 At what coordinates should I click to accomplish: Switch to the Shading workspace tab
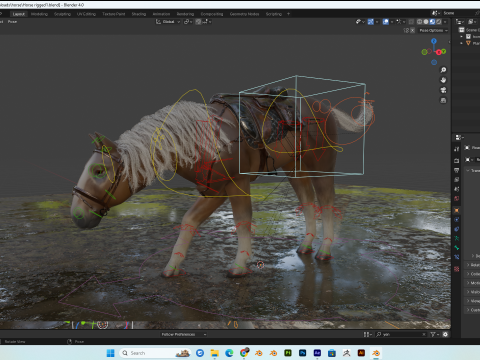(x=139, y=14)
